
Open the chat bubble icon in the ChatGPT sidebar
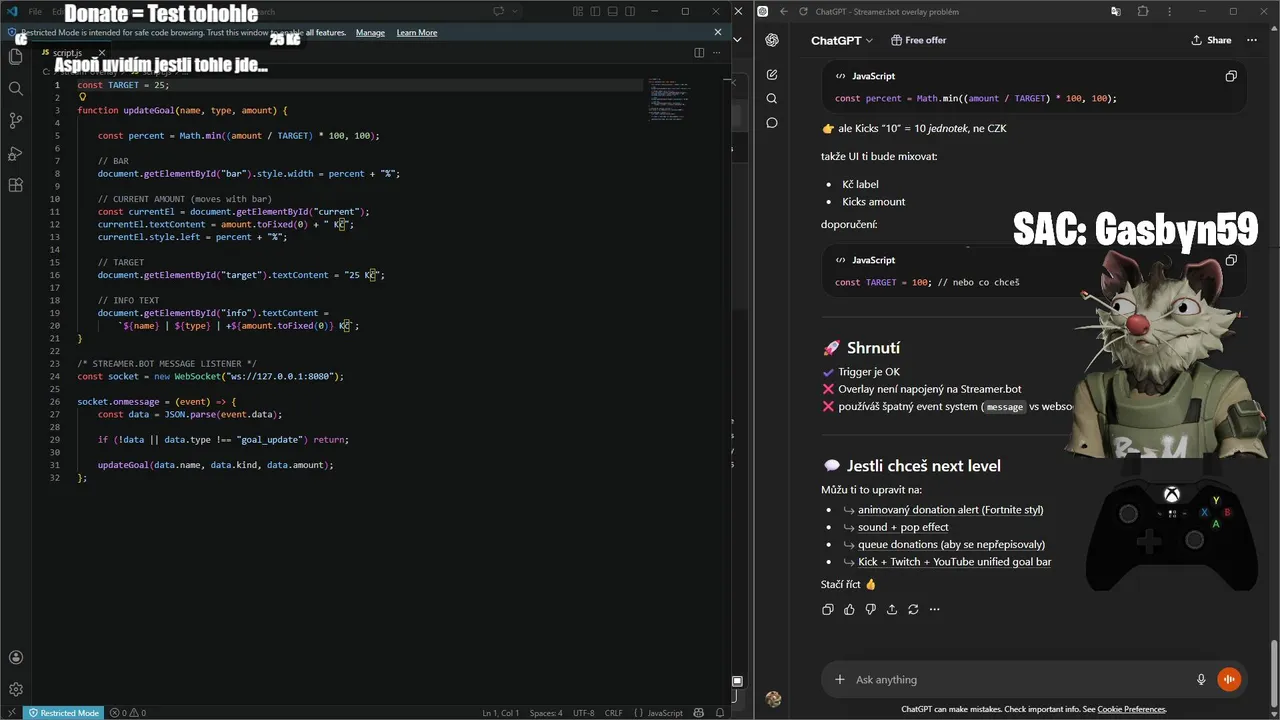772,123
